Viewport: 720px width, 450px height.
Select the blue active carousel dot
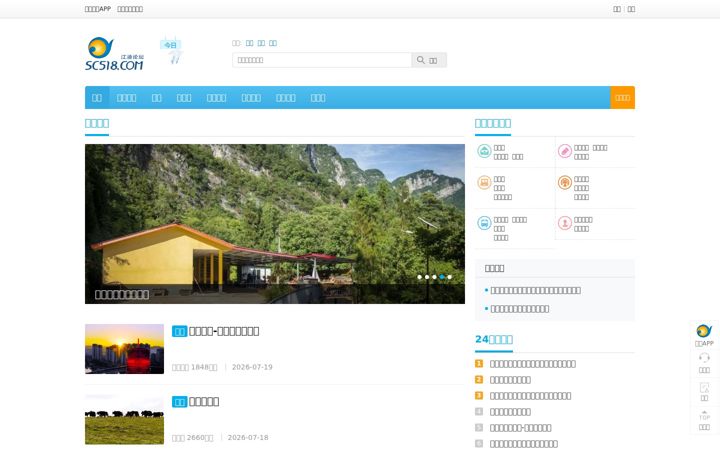442,277
